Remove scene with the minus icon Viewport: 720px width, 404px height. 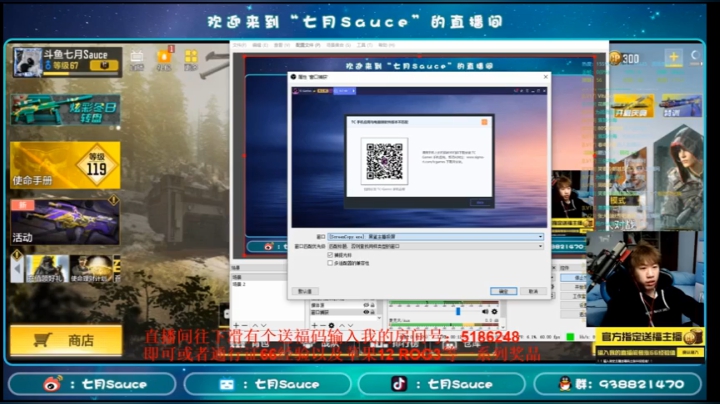(x=244, y=325)
